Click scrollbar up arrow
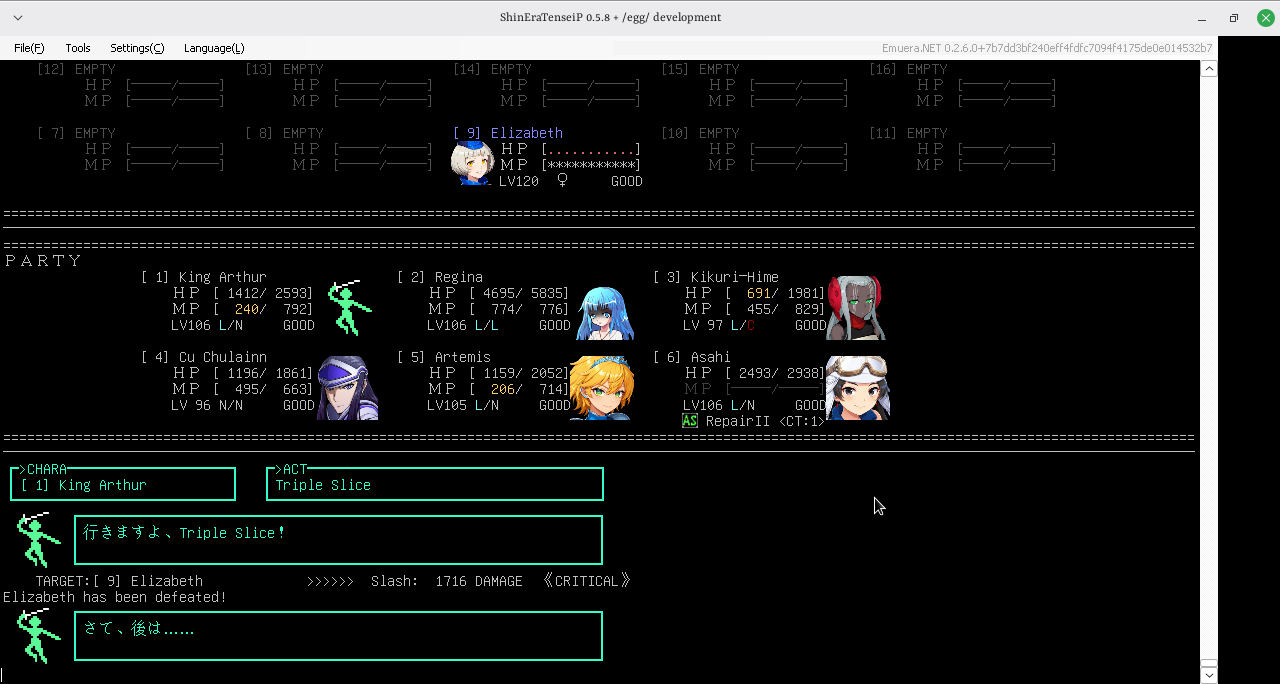 1209,69
